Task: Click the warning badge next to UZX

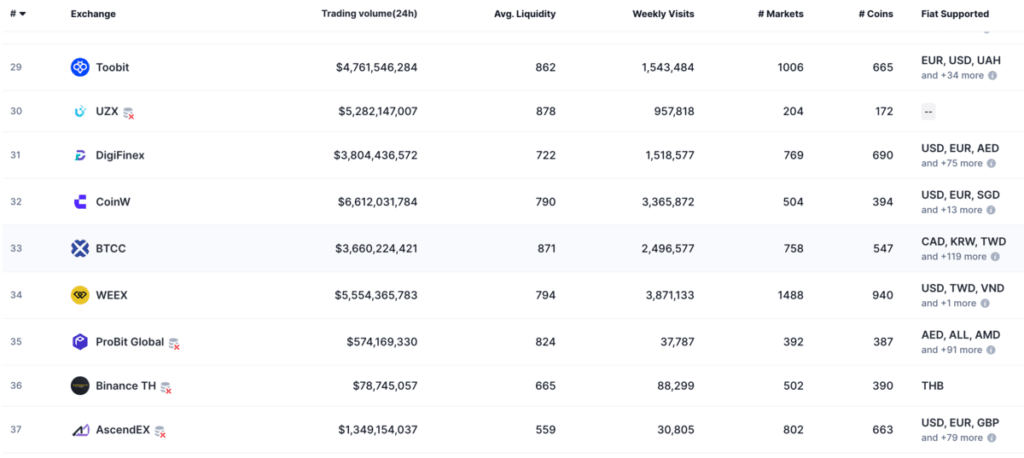Action: tap(128, 113)
